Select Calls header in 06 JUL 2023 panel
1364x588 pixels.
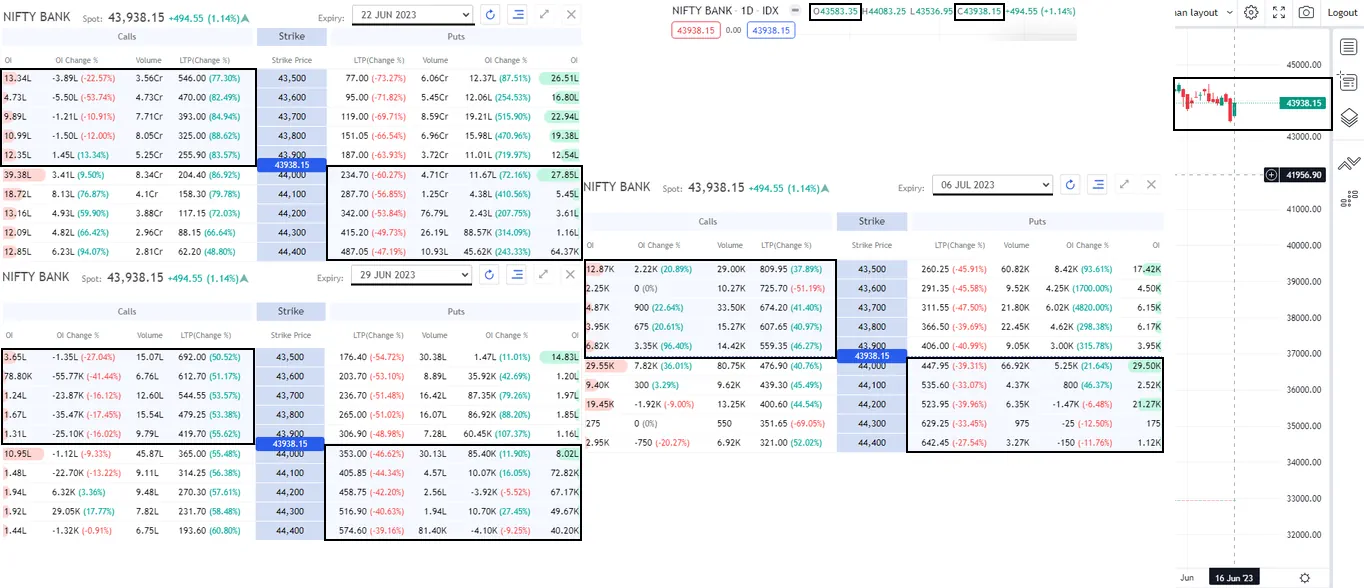708,221
